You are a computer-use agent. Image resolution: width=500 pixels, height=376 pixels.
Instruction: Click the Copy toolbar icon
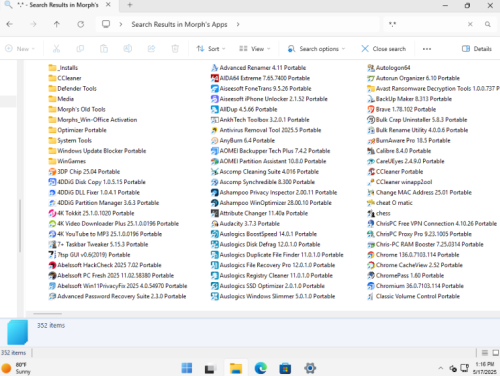[80, 49]
